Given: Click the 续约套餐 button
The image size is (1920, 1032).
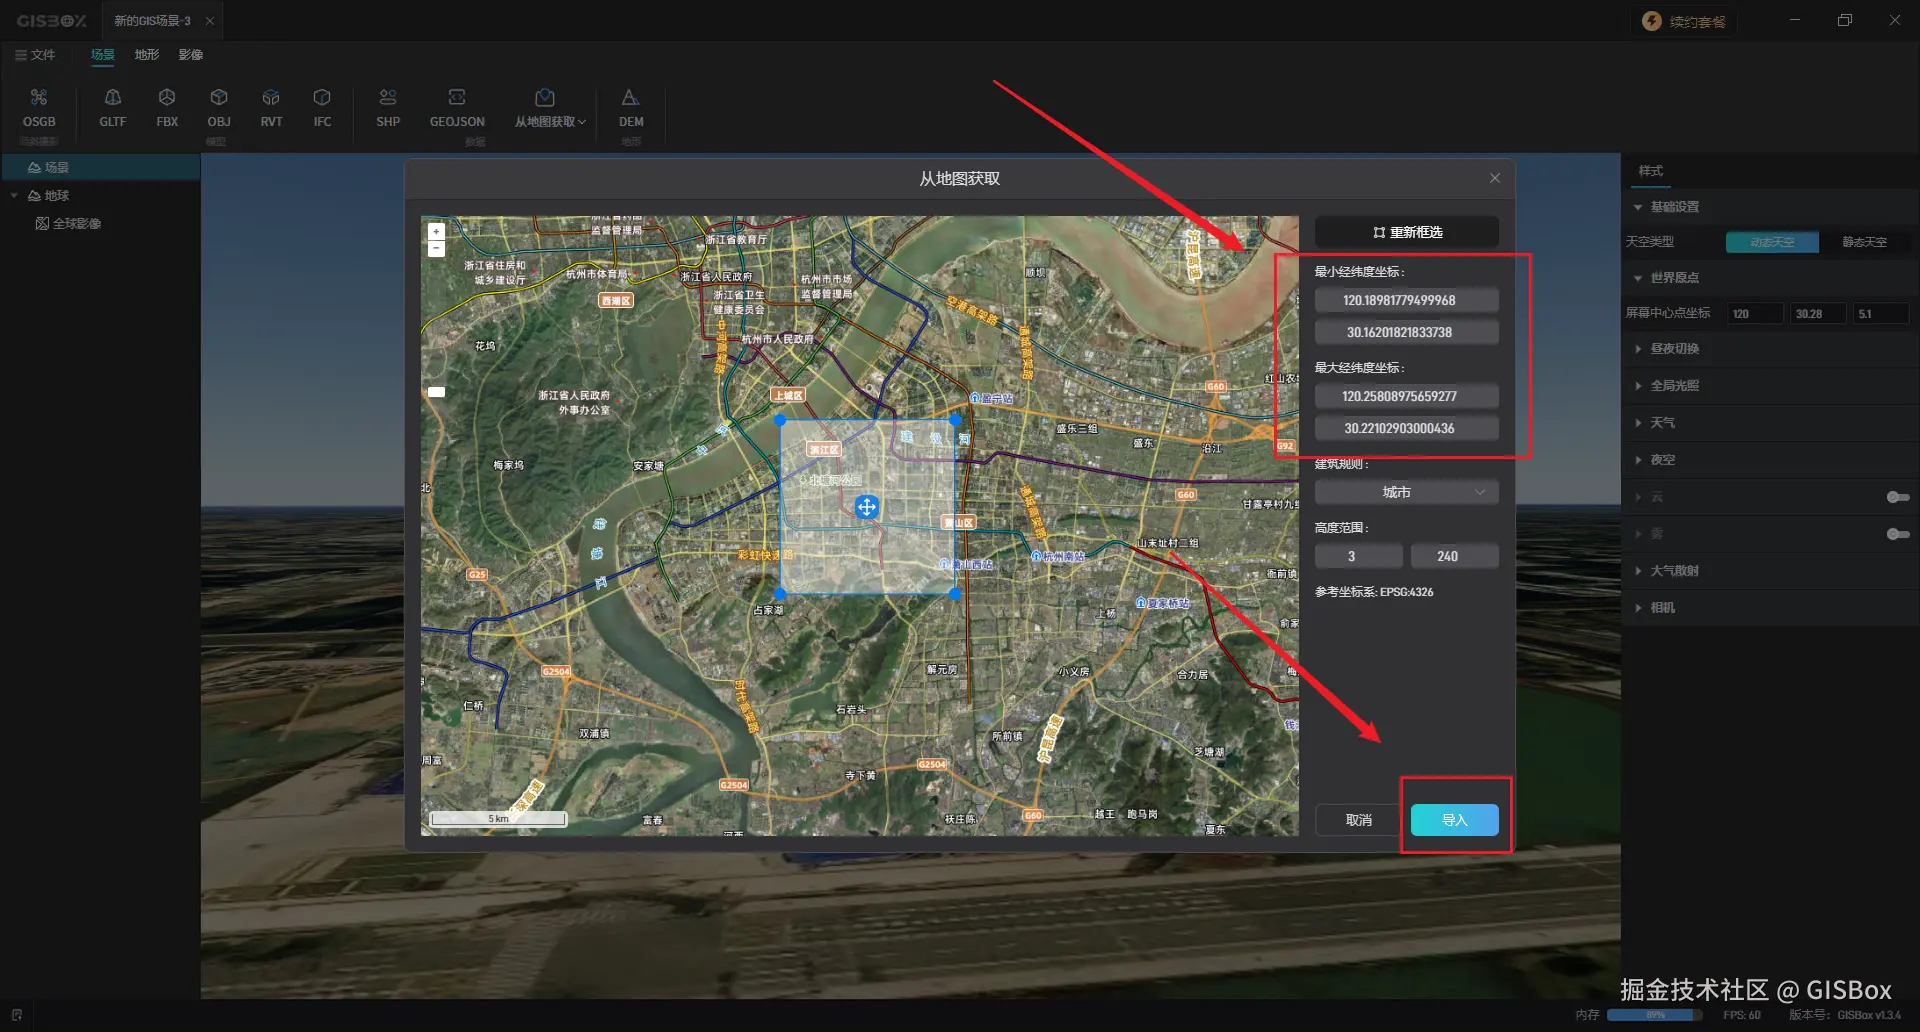Looking at the screenshot, I should [1685, 21].
